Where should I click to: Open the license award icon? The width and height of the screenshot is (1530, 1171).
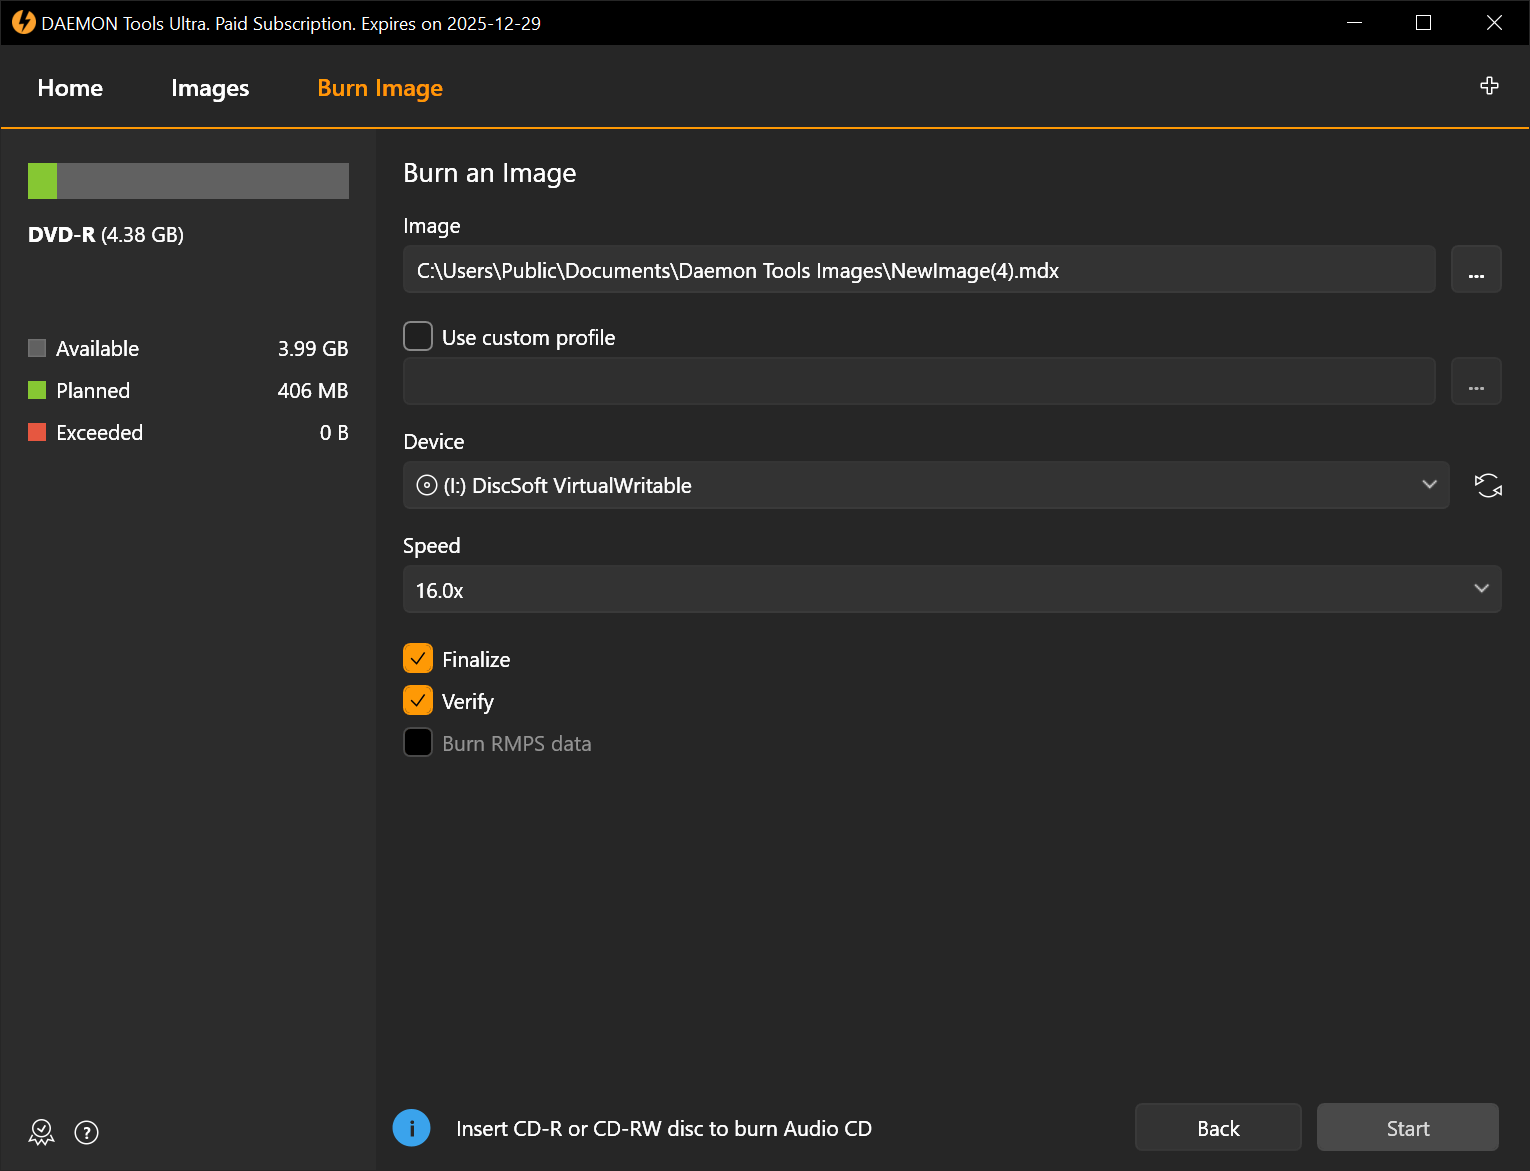click(41, 1132)
